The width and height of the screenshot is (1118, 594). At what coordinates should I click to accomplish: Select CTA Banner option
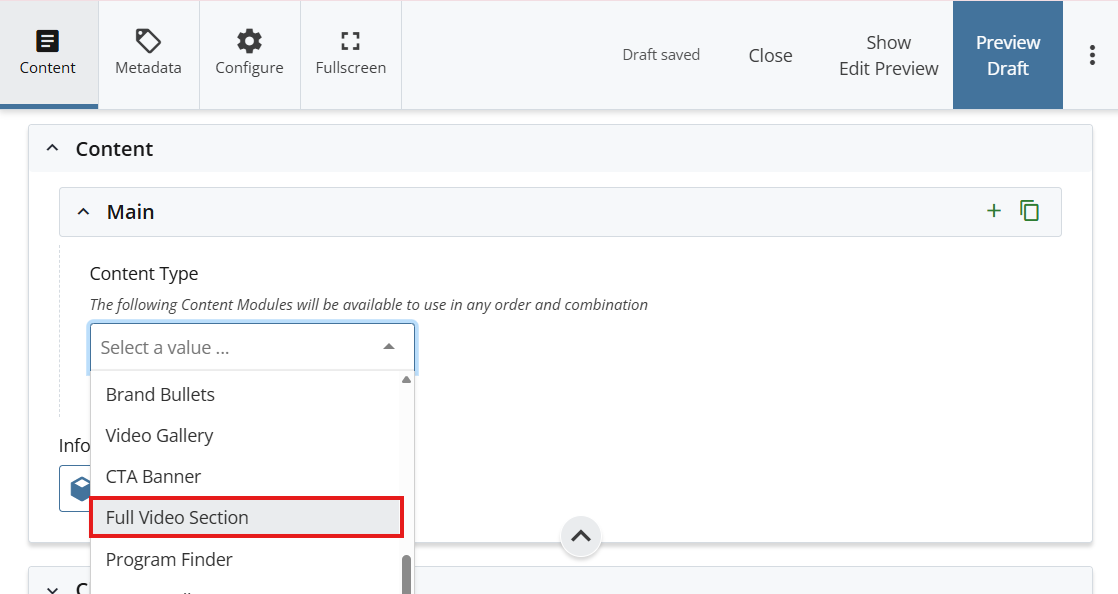153,476
